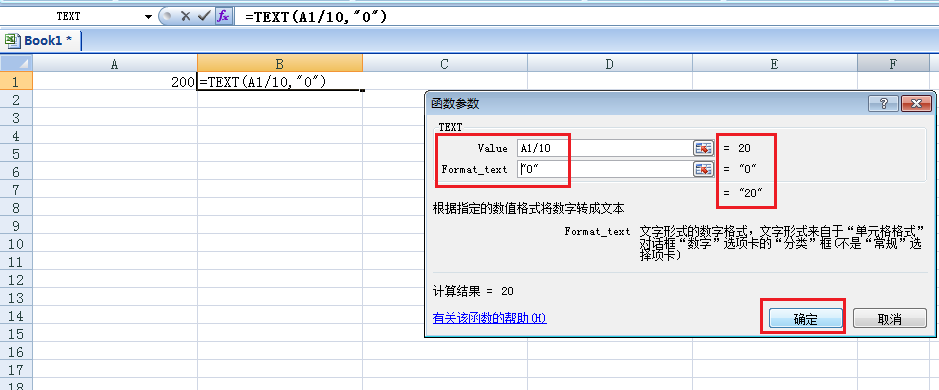Select column A header

tap(115, 64)
